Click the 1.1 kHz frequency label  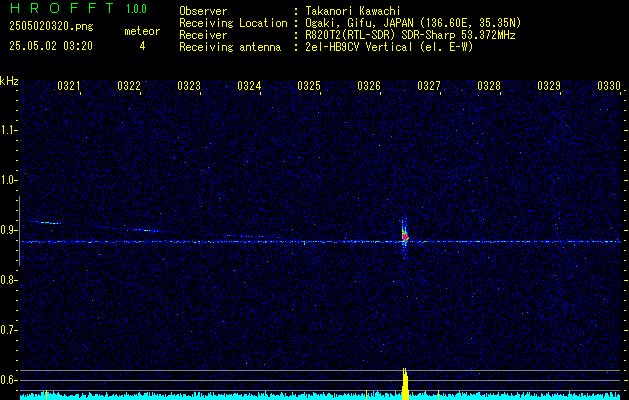[8, 130]
